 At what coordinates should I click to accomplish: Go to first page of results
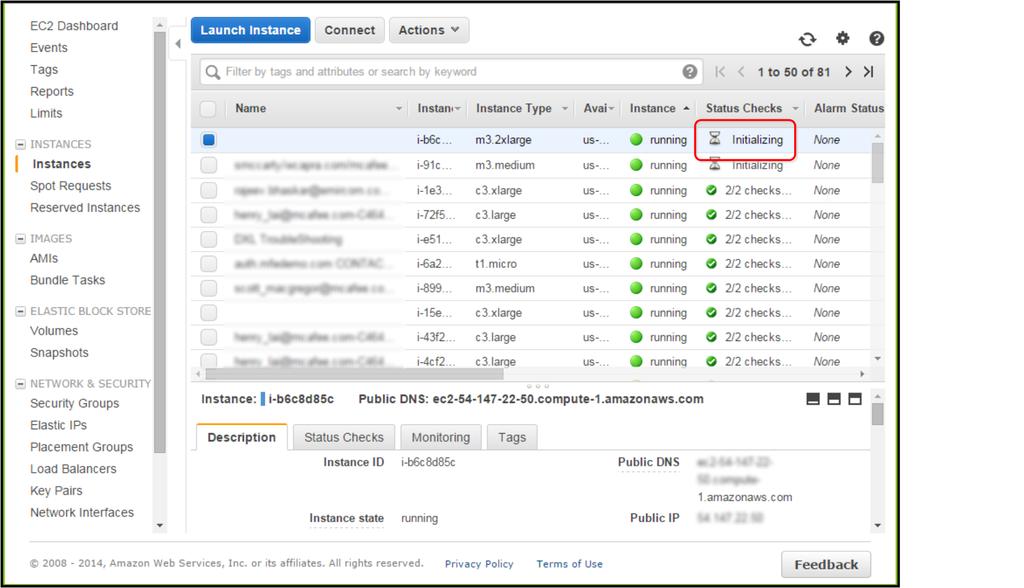[x=720, y=72]
